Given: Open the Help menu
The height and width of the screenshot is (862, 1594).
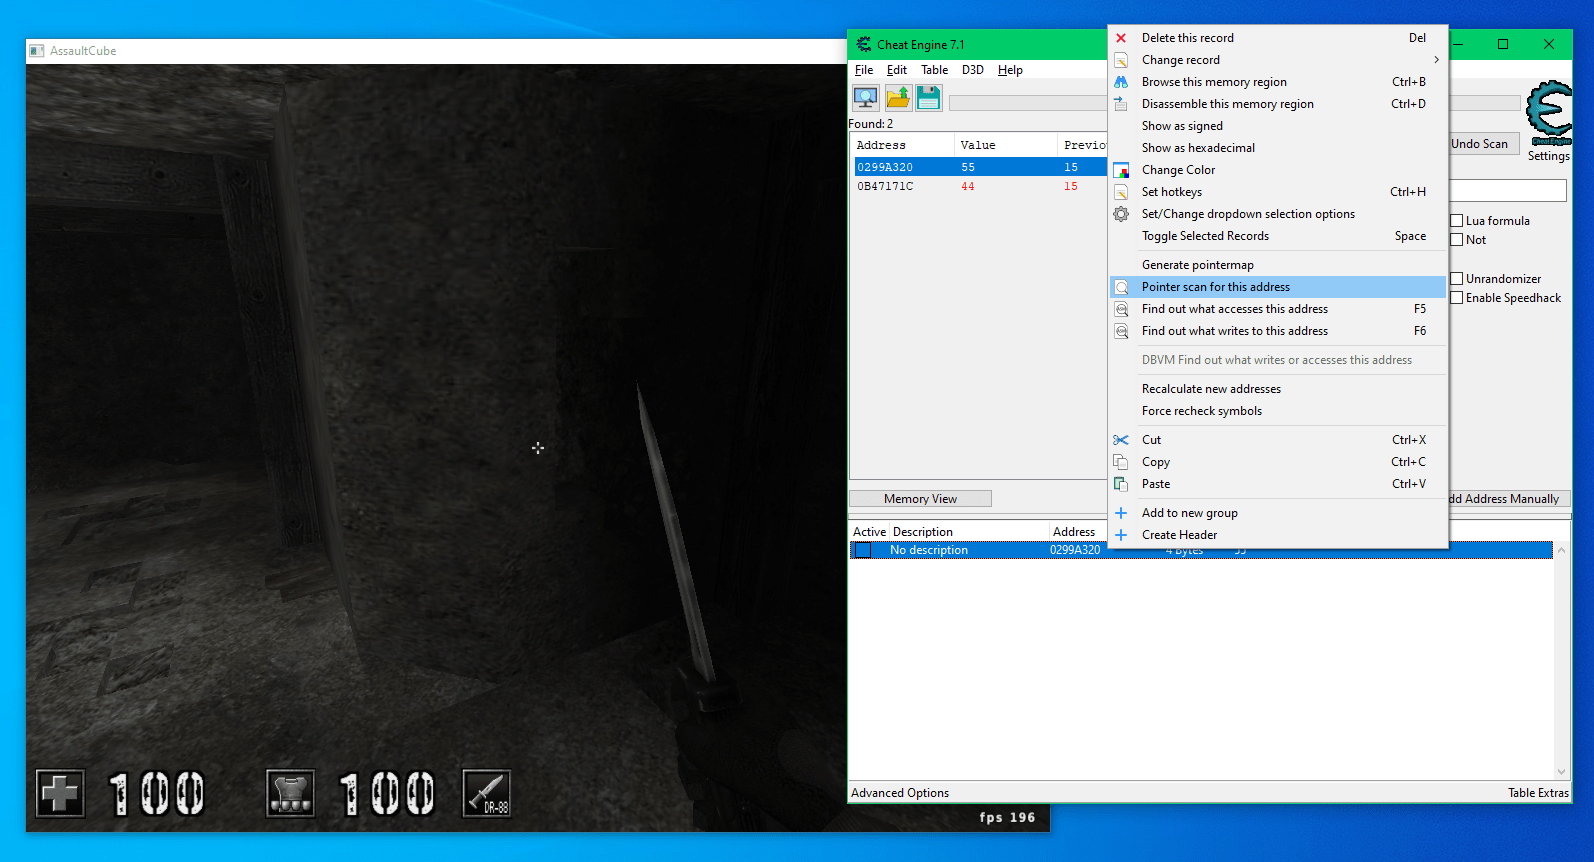Looking at the screenshot, I should coord(1010,70).
